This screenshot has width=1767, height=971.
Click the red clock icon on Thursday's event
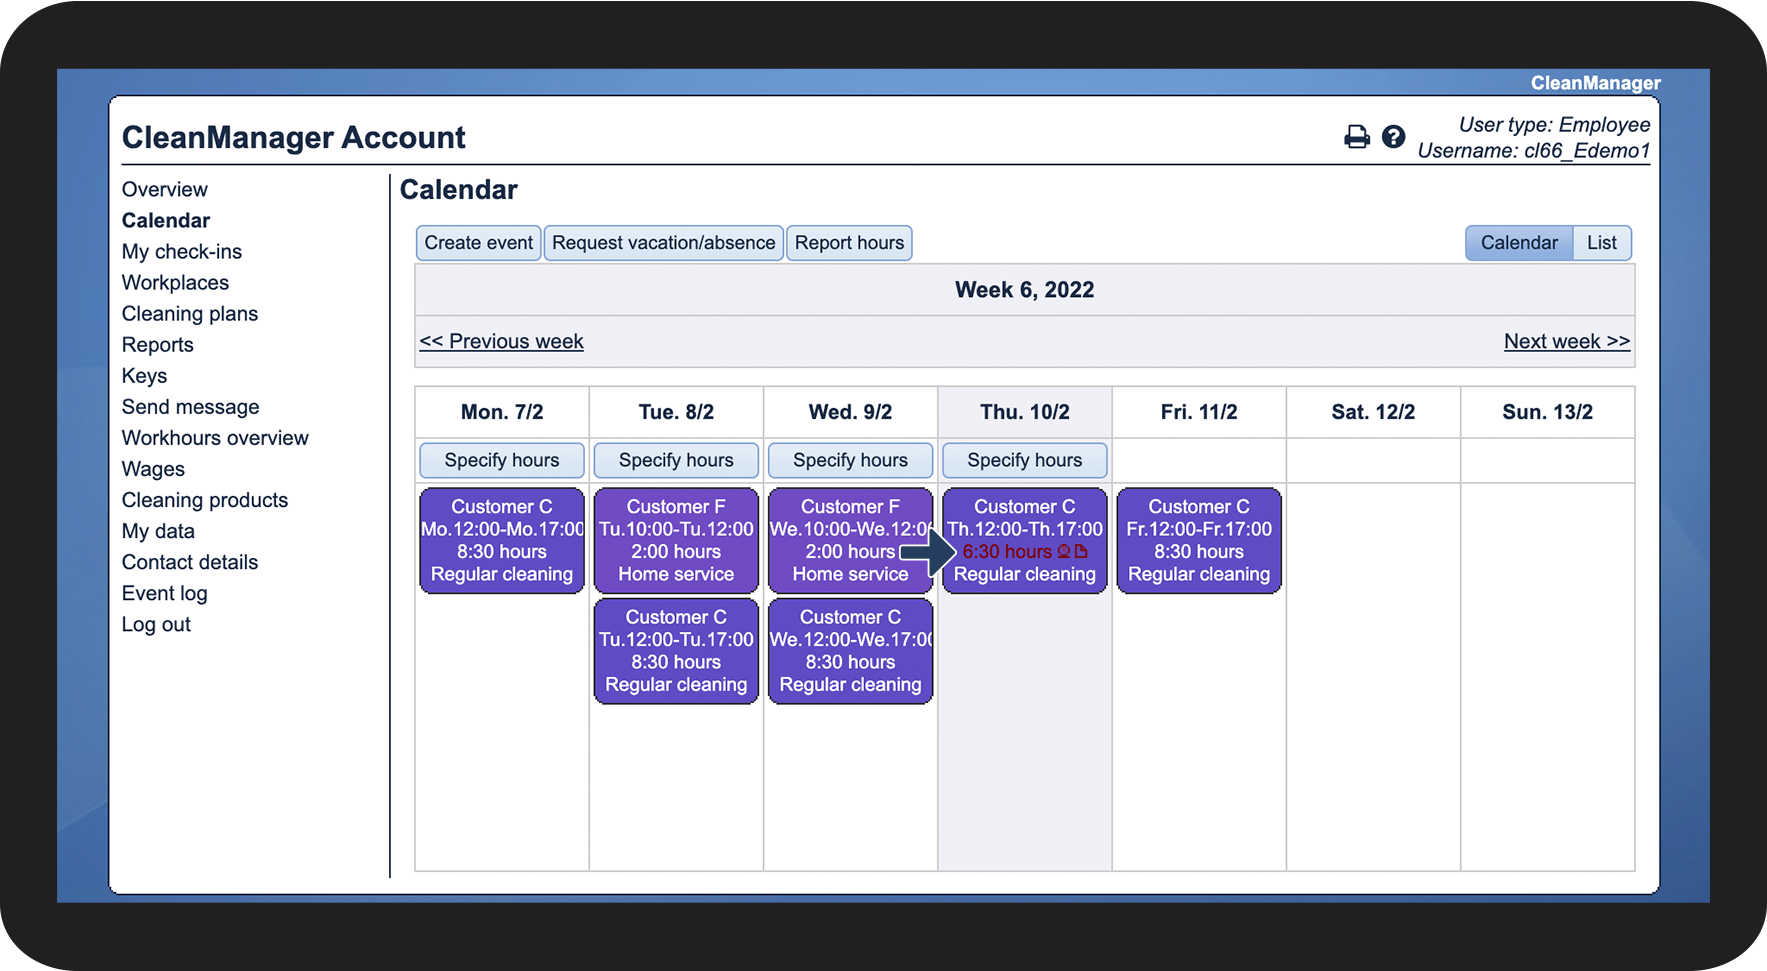click(x=1064, y=551)
